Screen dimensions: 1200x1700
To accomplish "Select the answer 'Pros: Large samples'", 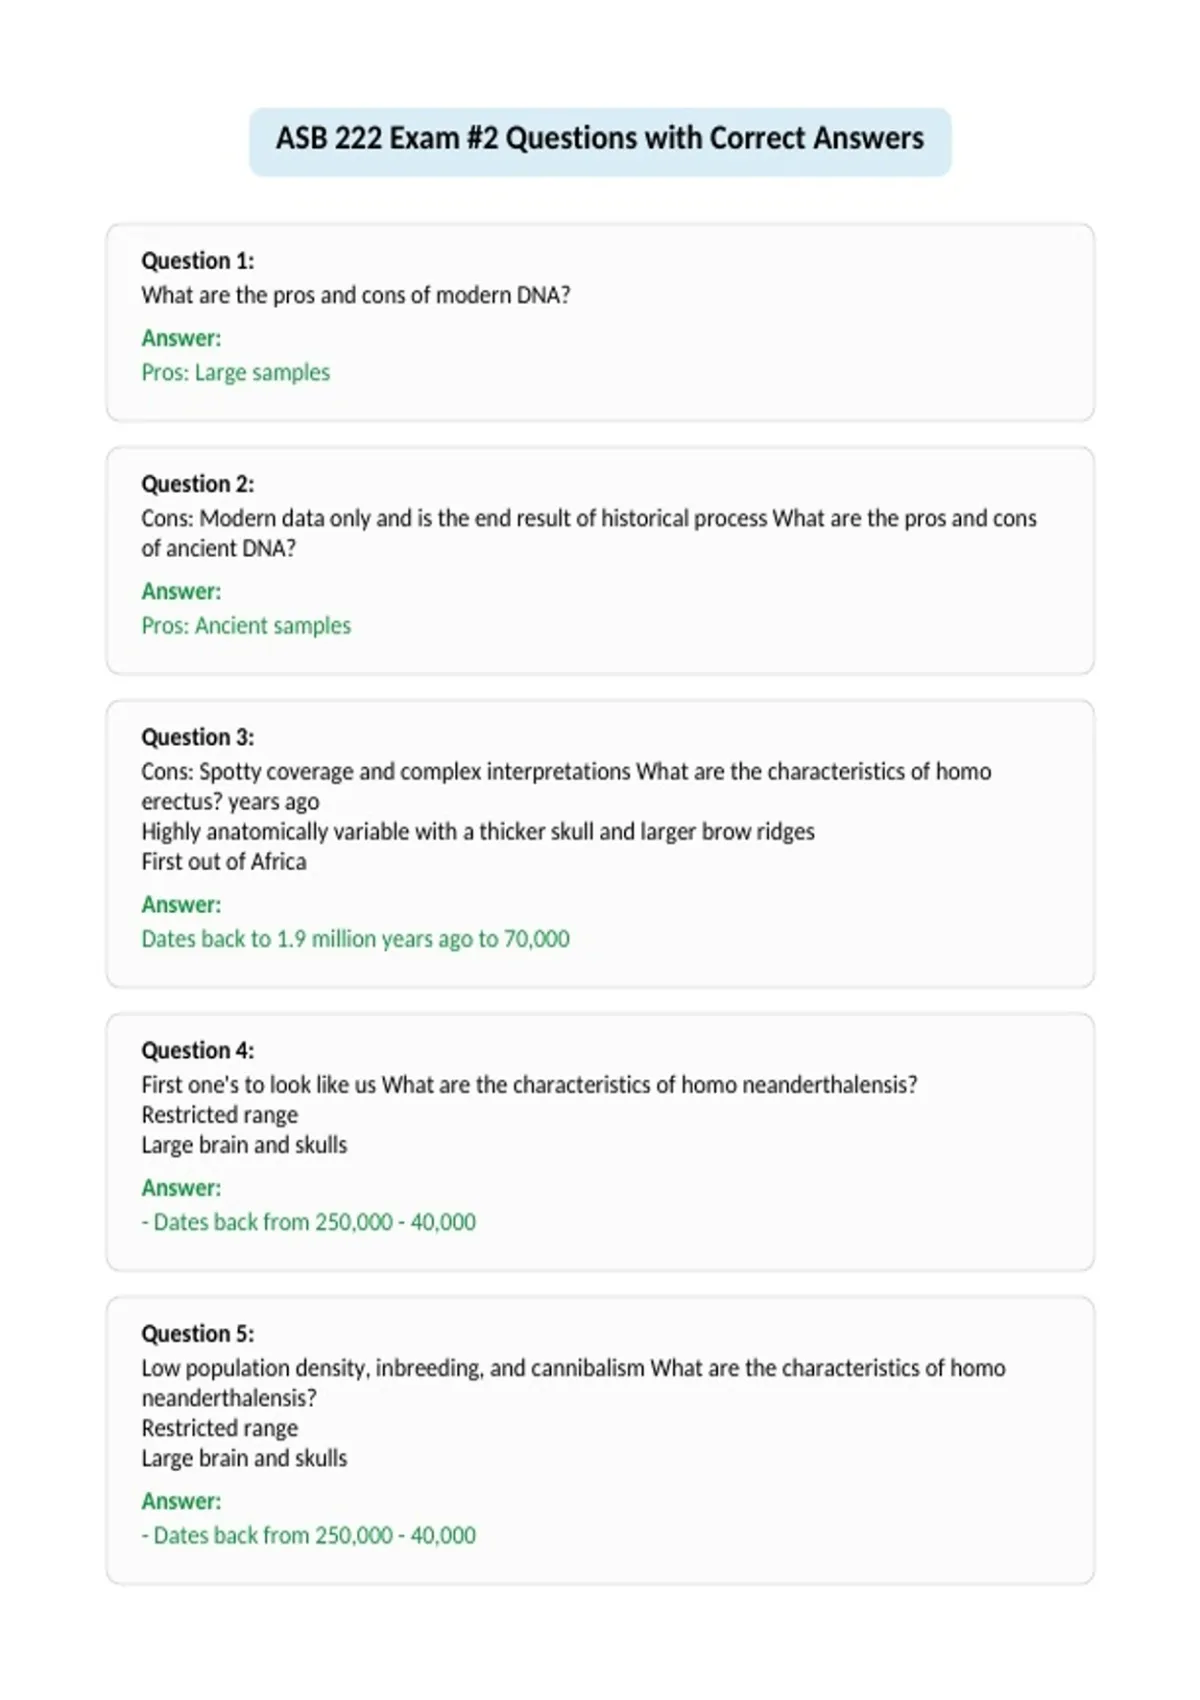I will tap(235, 372).
